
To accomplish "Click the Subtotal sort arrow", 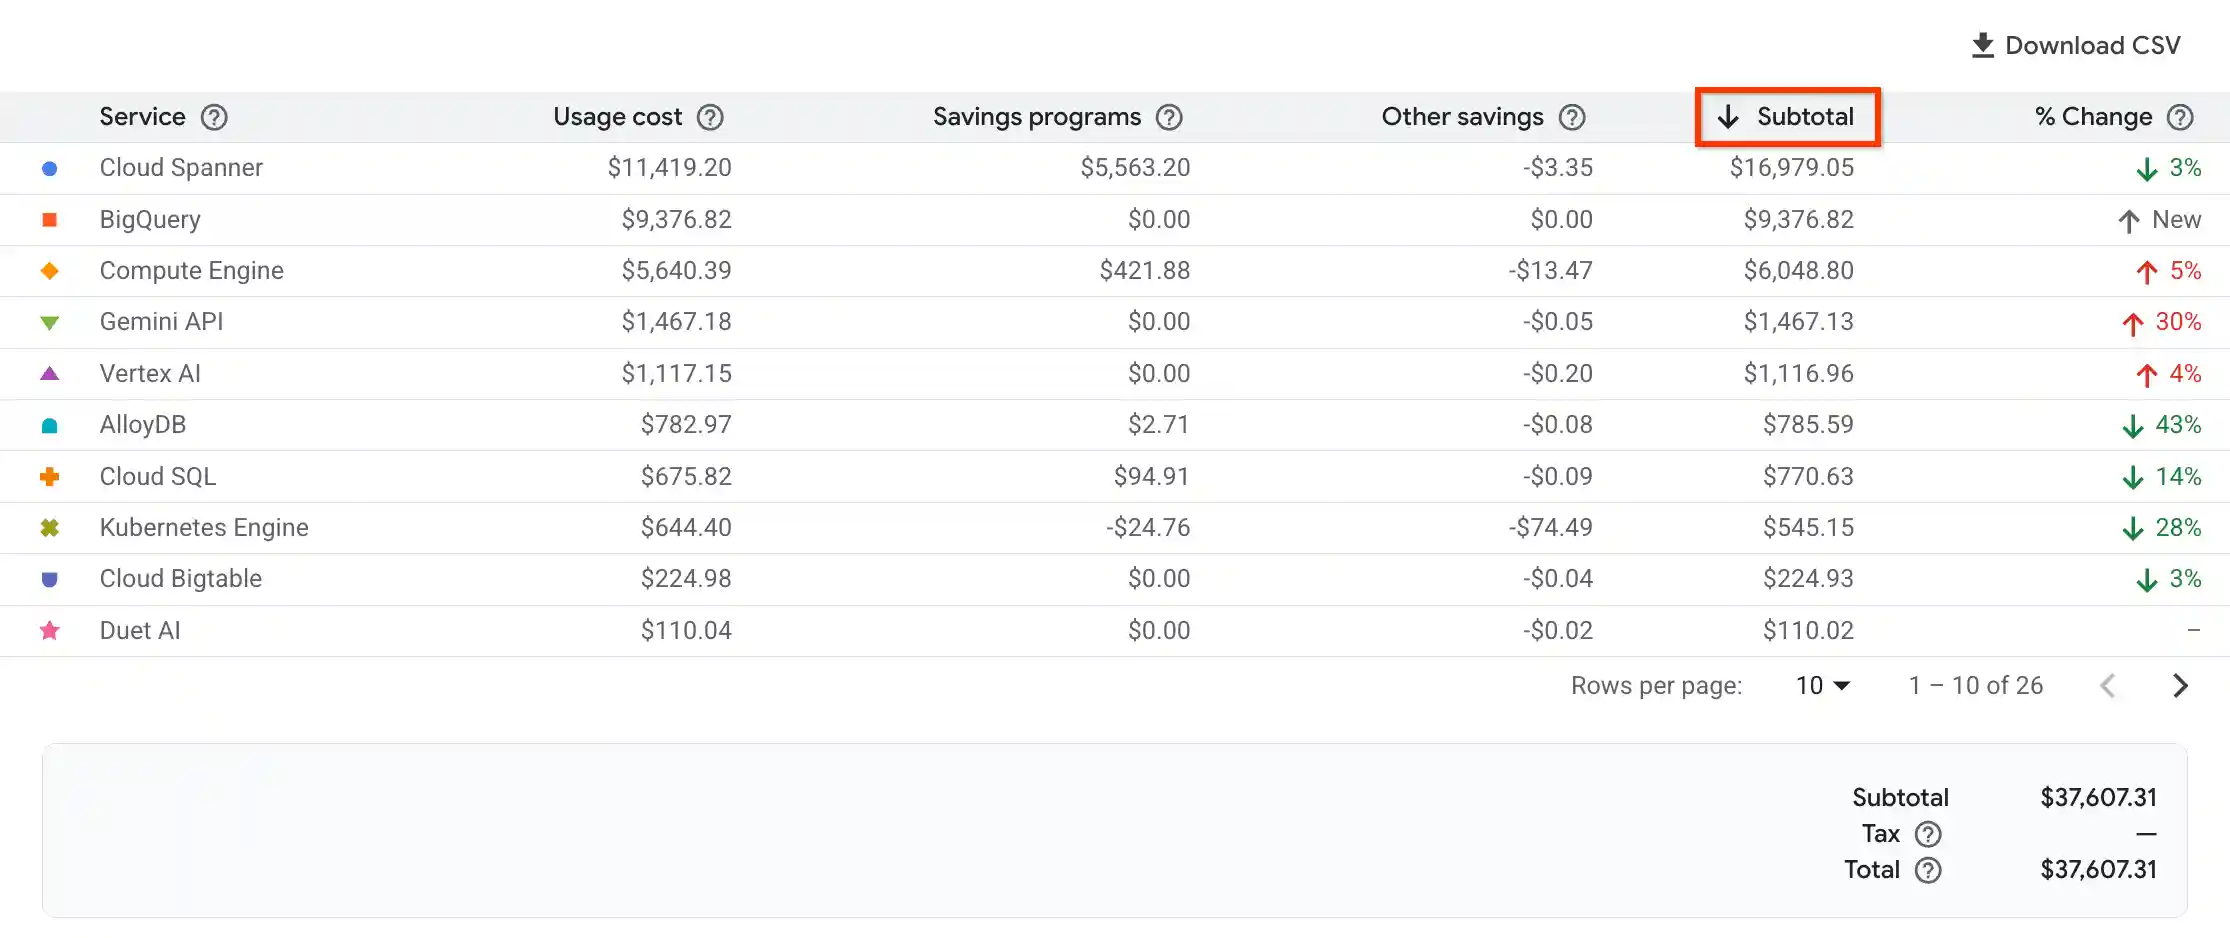I will tap(1727, 116).
